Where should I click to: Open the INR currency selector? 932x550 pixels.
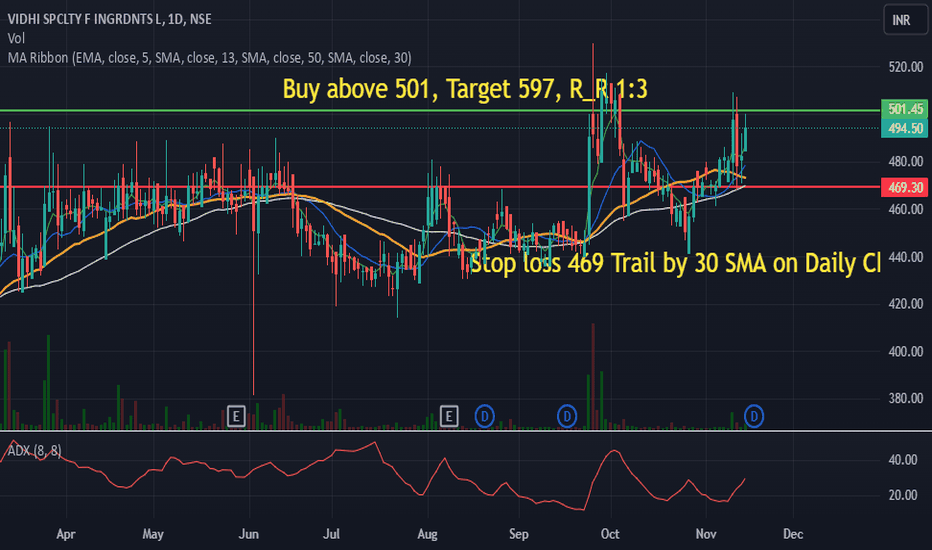904,20
